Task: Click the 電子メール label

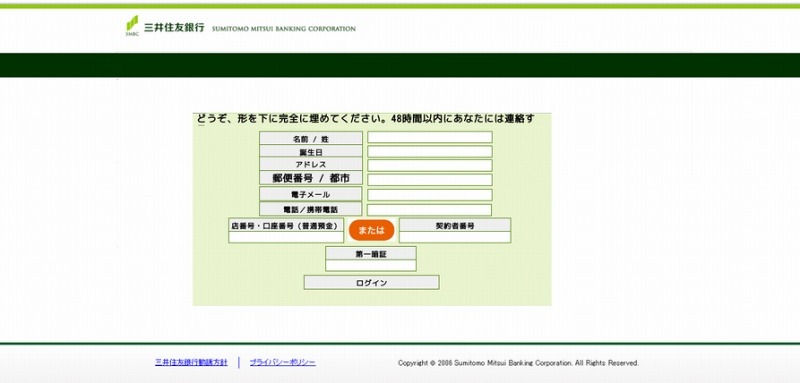Action: tap(311, 194)
